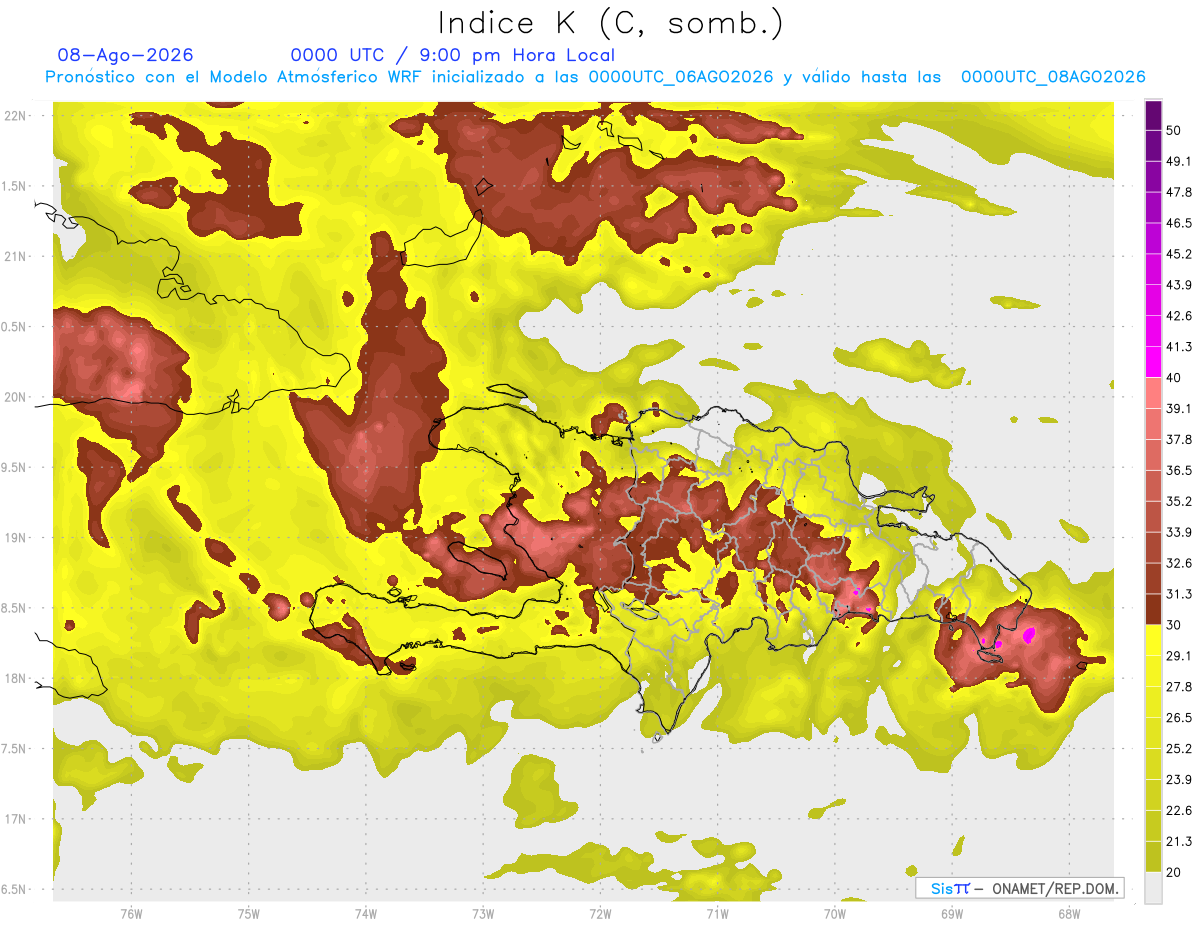Click the '30' color scale value
Screen dimensions: 1200x927
pyautogui.click(x=1174, y=625)
